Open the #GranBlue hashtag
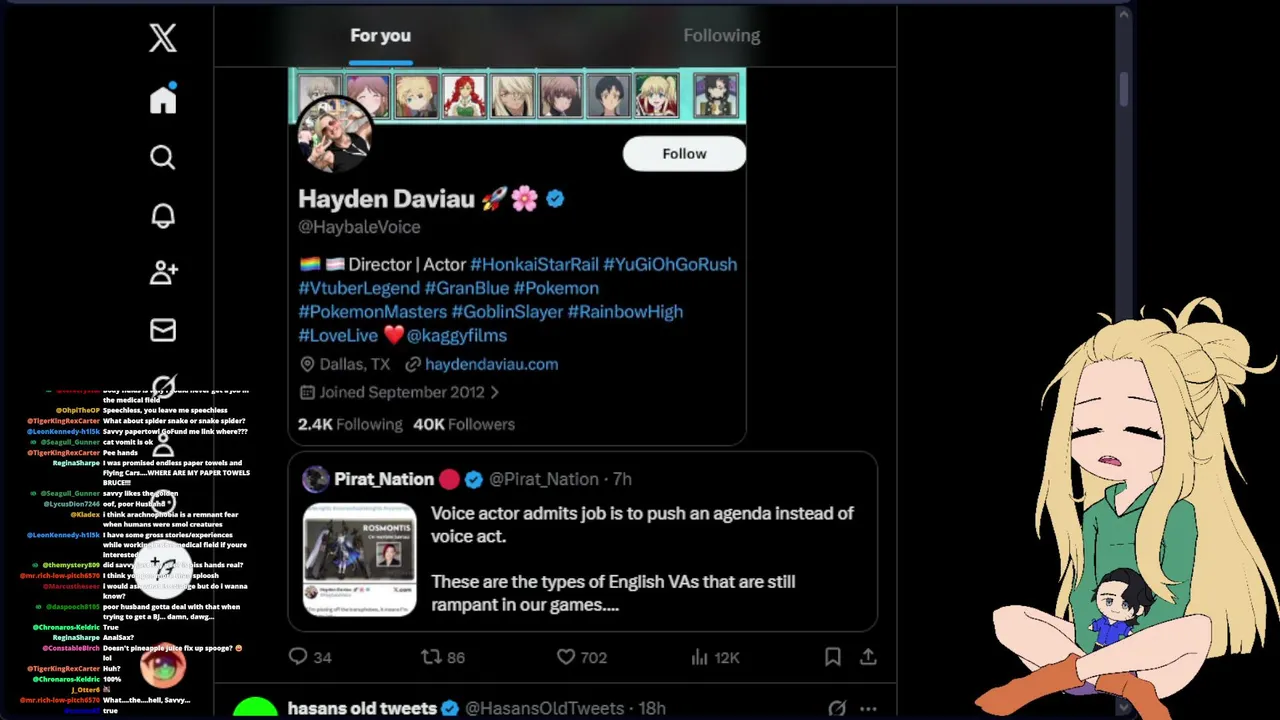 tap(467, 288)
